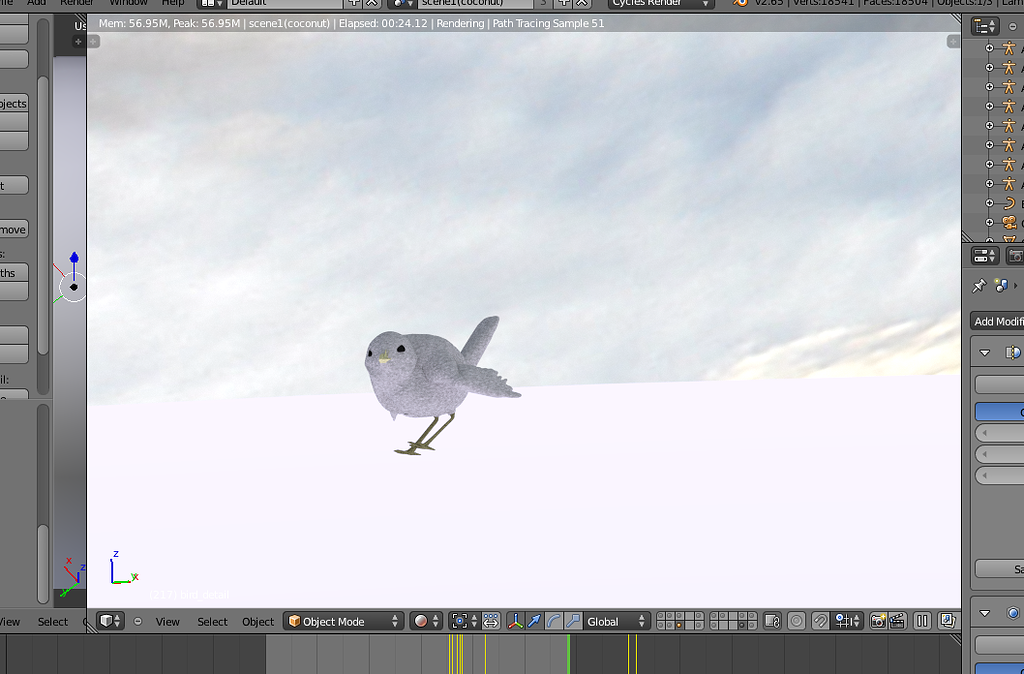This screenshot has height=674, width=1024.
Task: Click the object icon in the Properties breadcrumb
Action: click(x=1000, y=285)
